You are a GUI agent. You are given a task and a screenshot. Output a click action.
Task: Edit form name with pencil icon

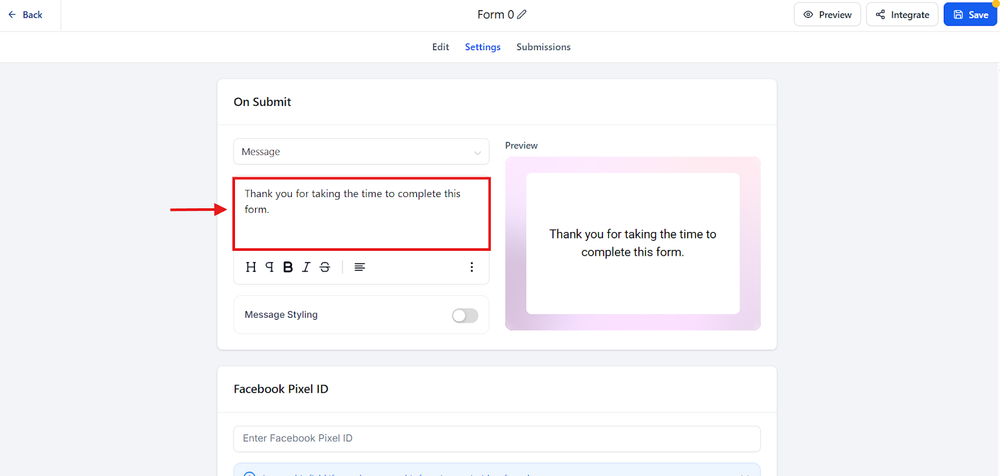pos(522,15)
